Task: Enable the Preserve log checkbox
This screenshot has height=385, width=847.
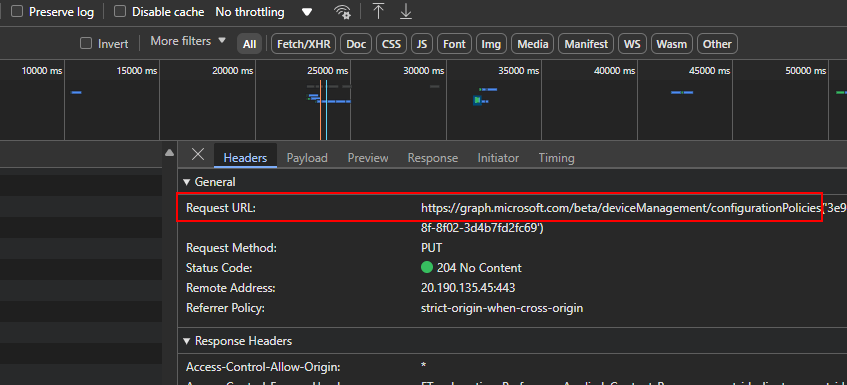Action: (17, 12)
